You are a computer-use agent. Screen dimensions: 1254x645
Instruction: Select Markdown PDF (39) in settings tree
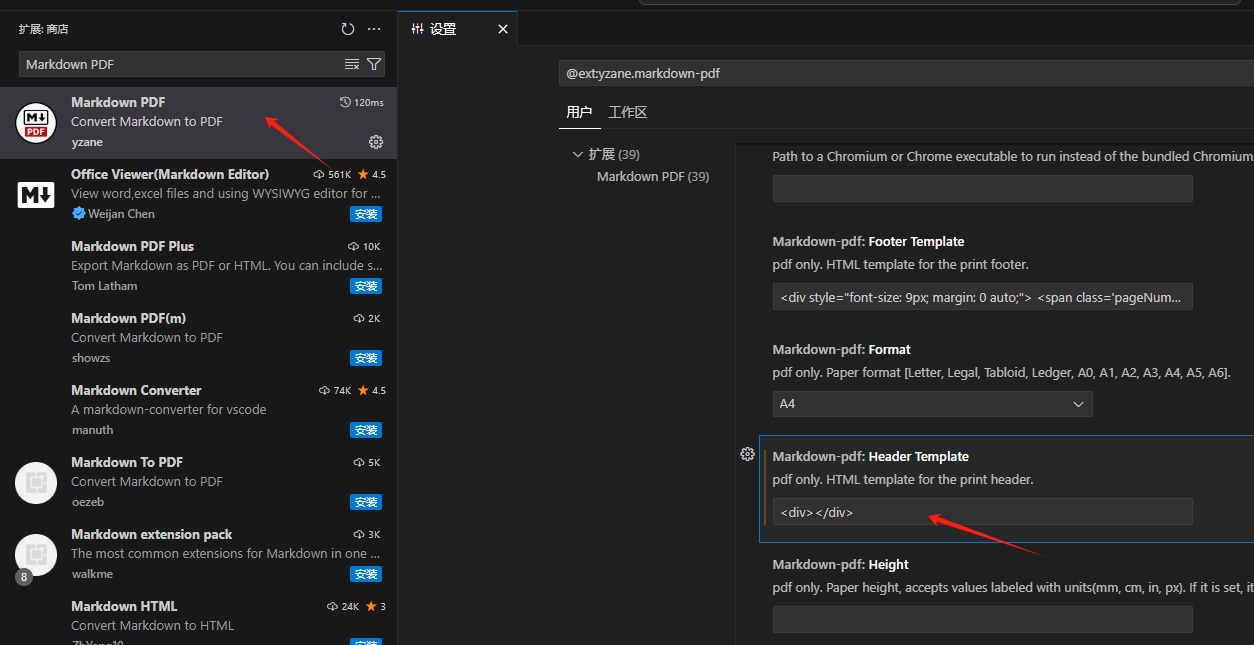653,176
